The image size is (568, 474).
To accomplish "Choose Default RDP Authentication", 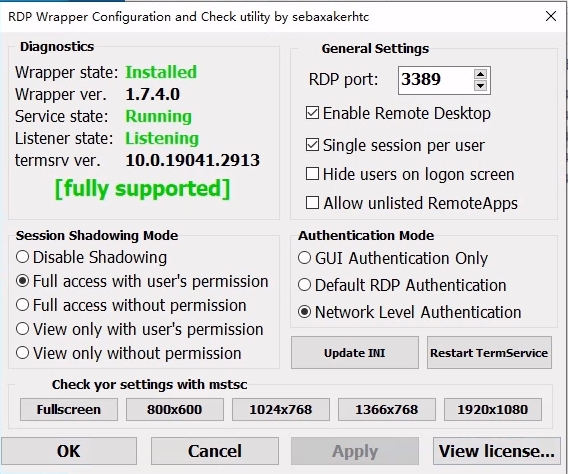I will [304, 285].
